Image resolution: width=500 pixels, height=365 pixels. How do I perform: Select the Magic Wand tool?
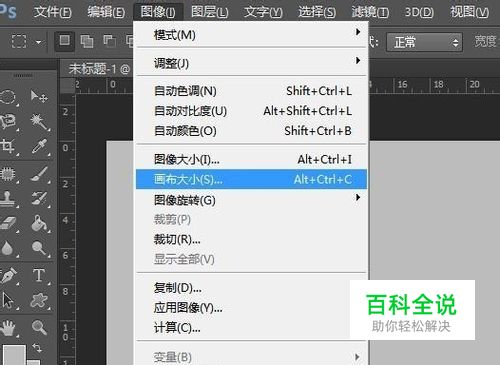pyautogui.click(x=40, y=122)
